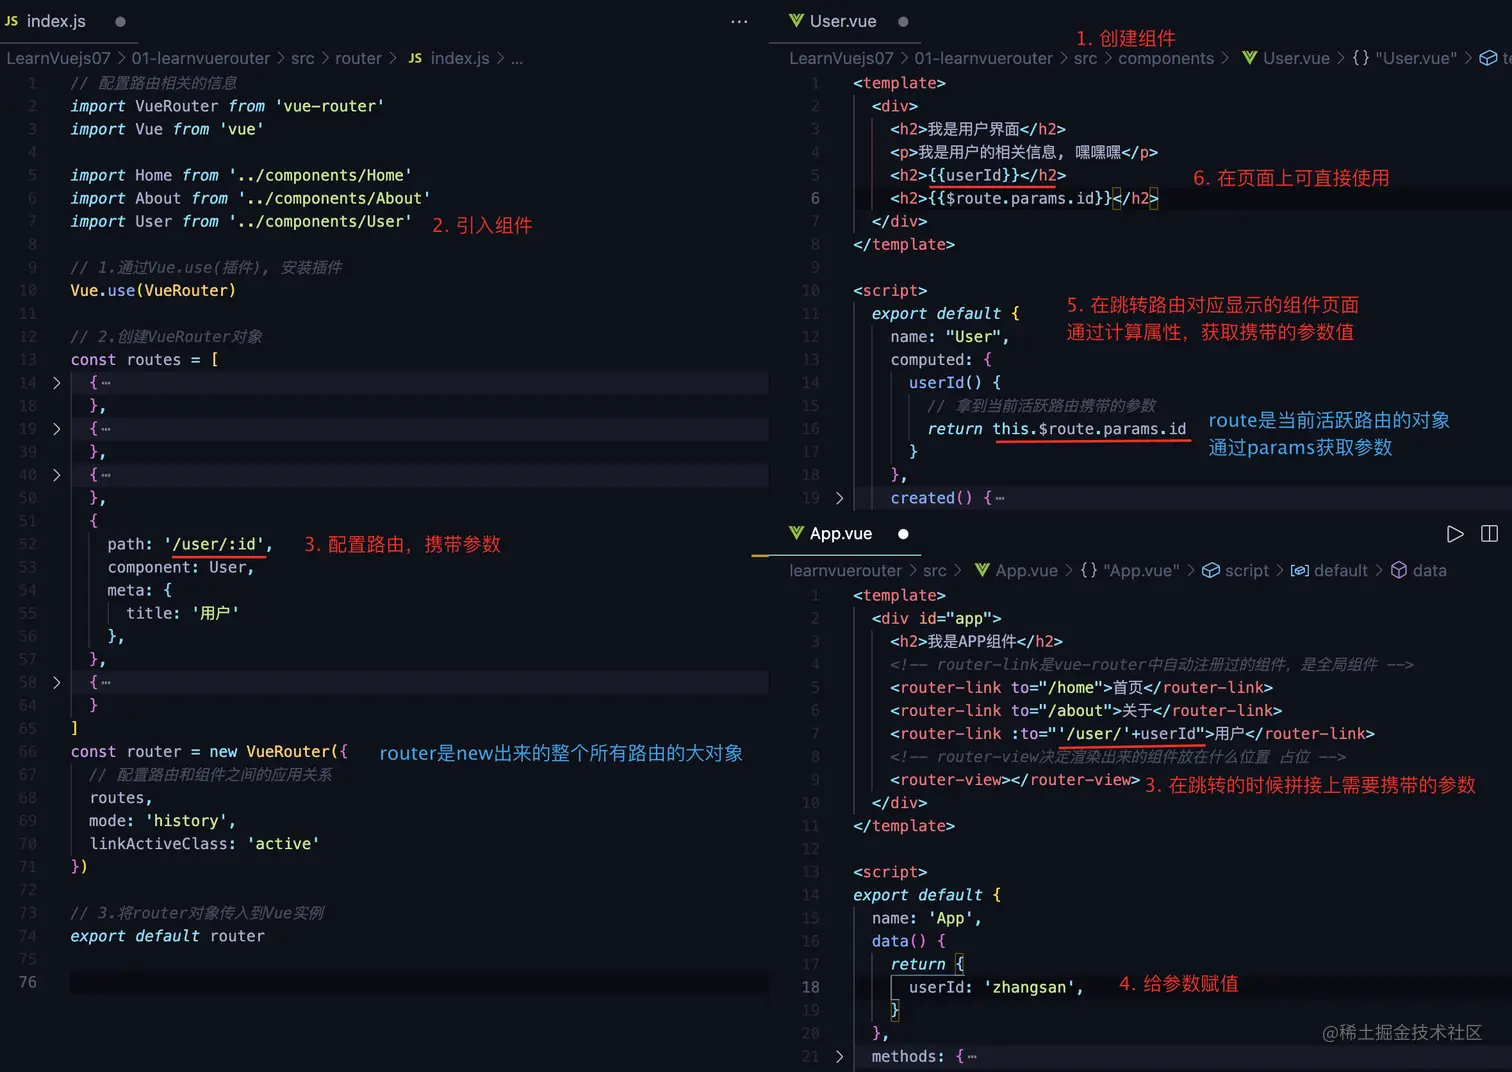Click name: "User" line in User.vue
This screenshot has height=1072, width=1512.
[x=950, y=337]
